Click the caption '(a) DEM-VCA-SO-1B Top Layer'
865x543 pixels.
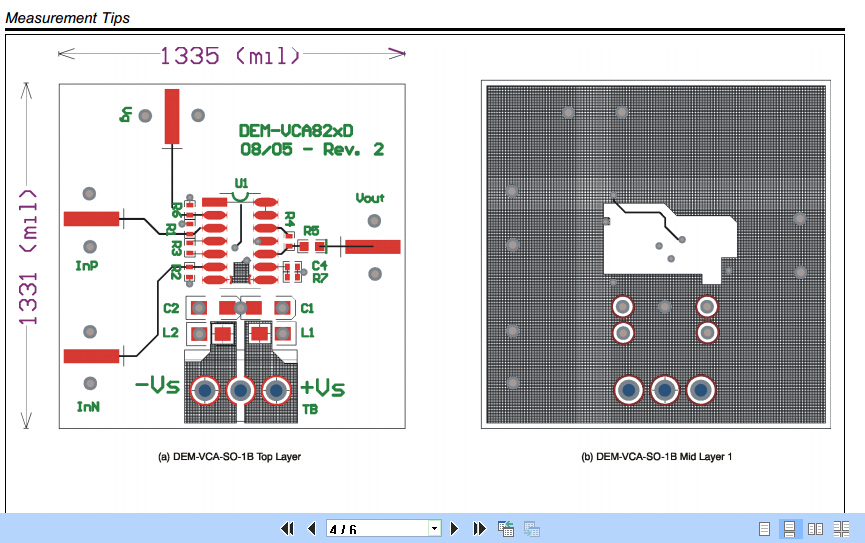[x=229, y=456]
